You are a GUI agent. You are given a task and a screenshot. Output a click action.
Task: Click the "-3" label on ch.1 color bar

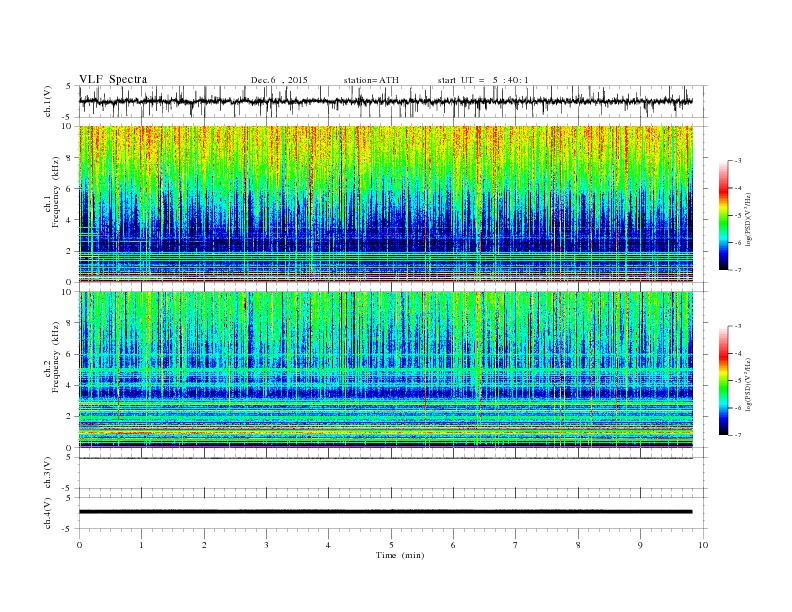point(738,161)
